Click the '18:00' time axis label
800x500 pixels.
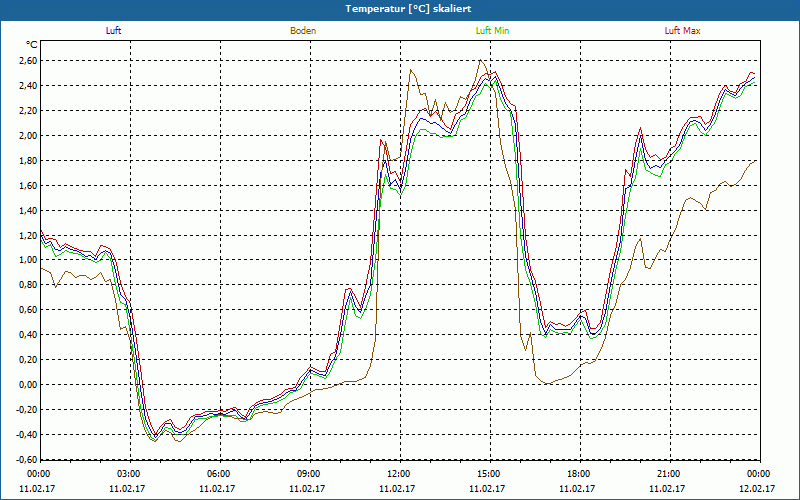click(x=578, y=474)
